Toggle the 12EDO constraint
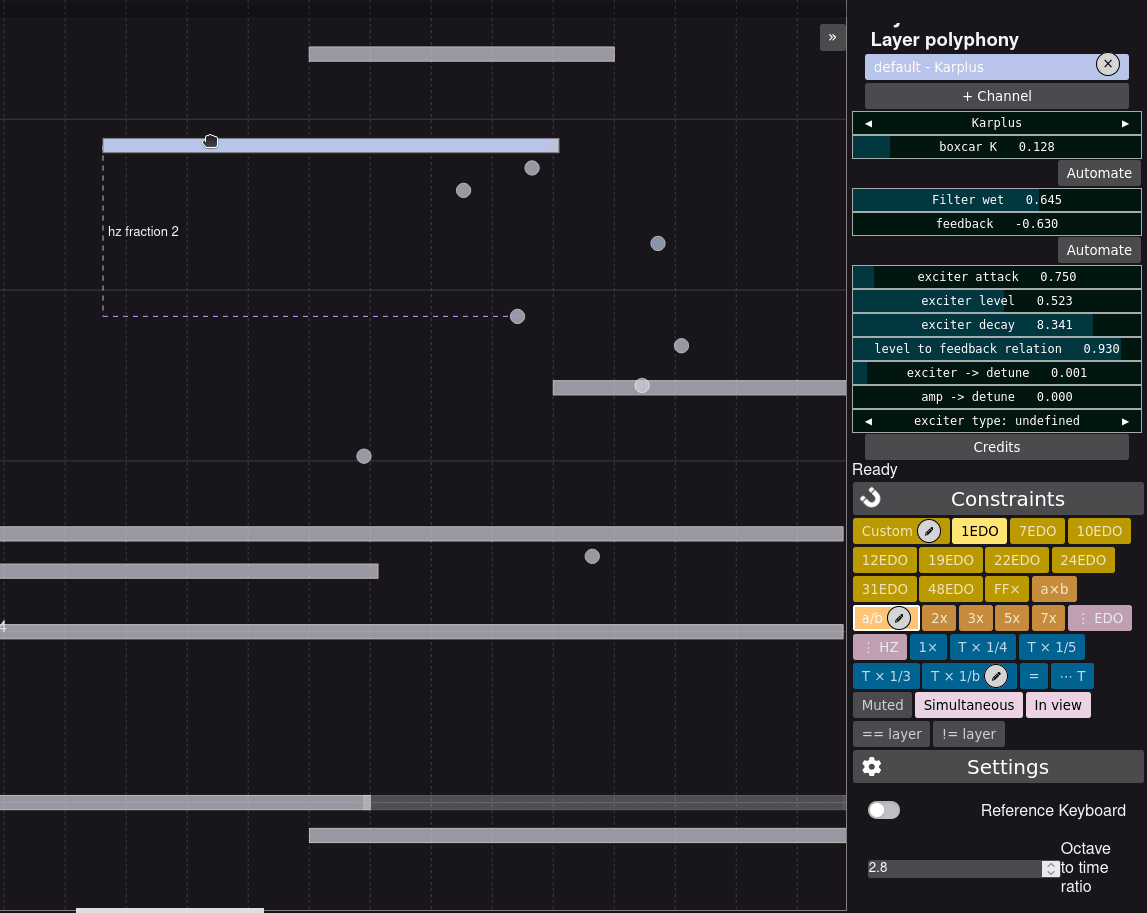This screenshot has height=913, width=1147. (884, 560)
